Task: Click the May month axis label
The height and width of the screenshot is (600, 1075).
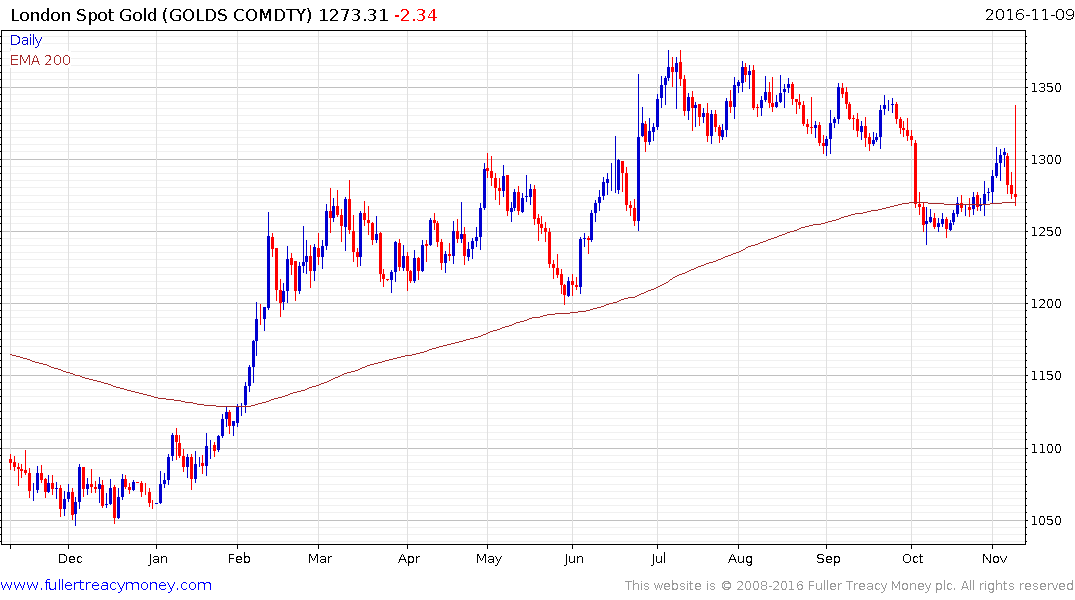Action: (x=489, y=559)
